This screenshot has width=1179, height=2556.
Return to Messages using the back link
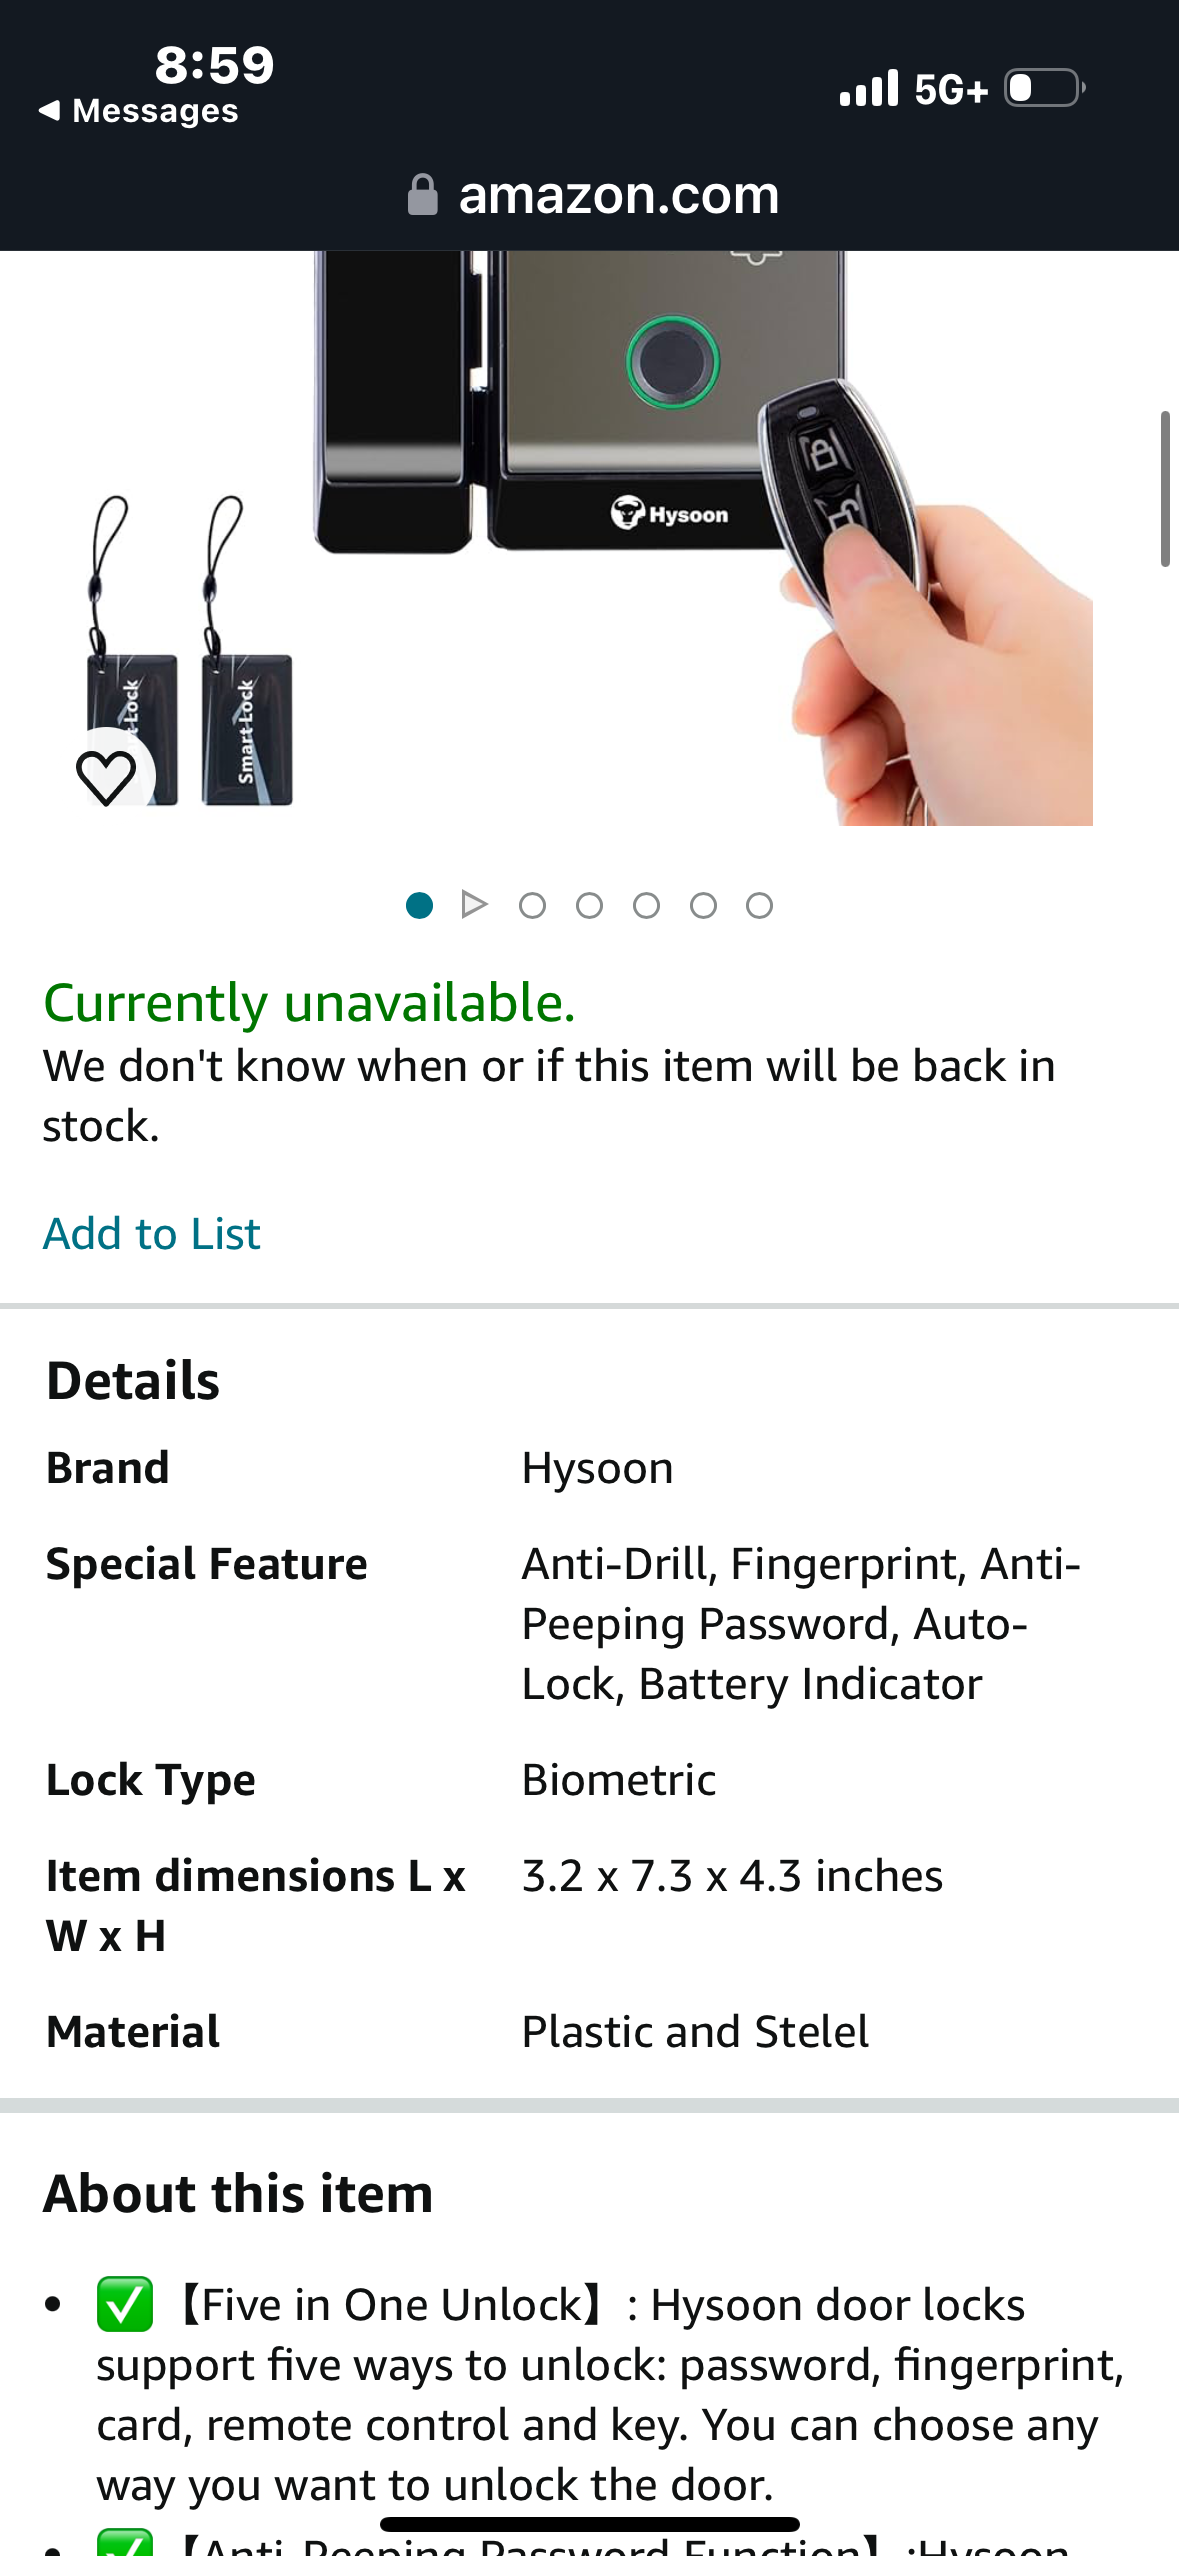(137, 110)
